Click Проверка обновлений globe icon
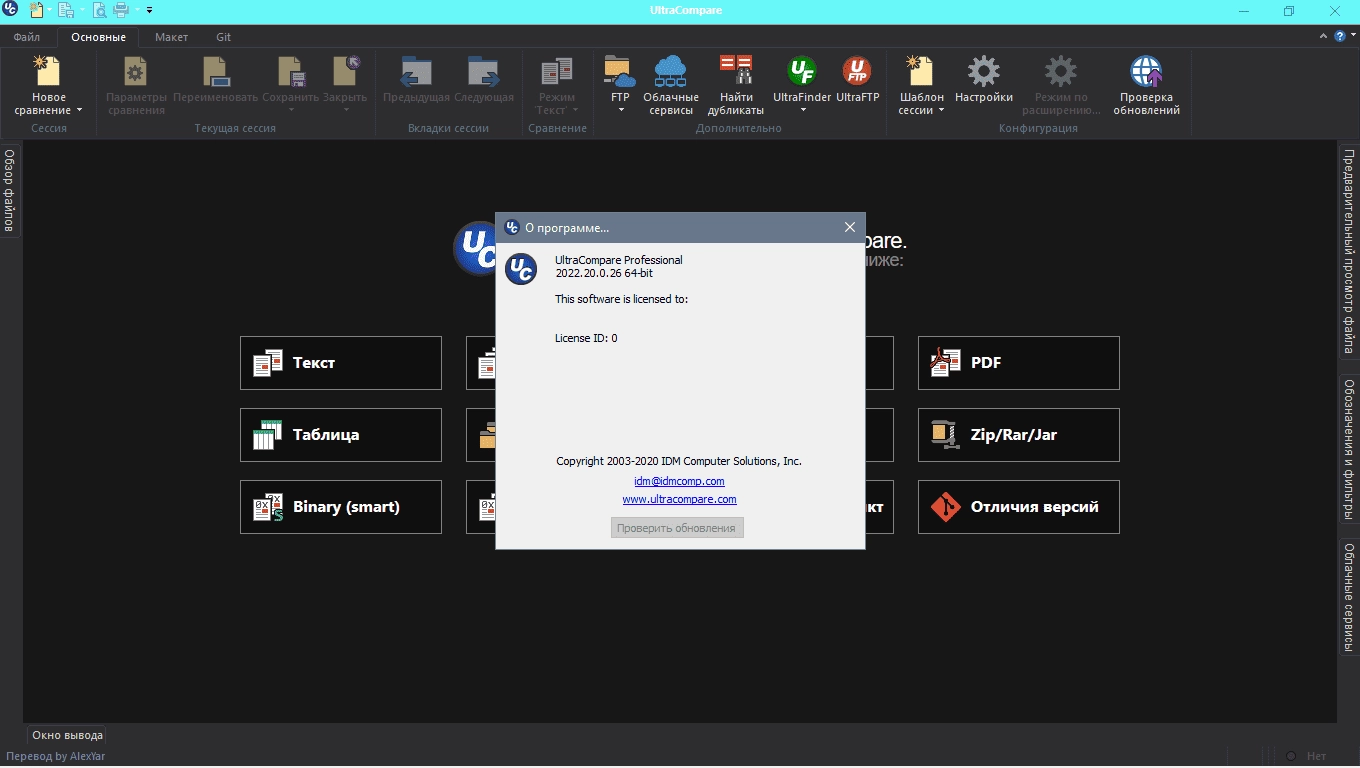Viewport: 1360px width, 768px height. (x=1146, y=71)
